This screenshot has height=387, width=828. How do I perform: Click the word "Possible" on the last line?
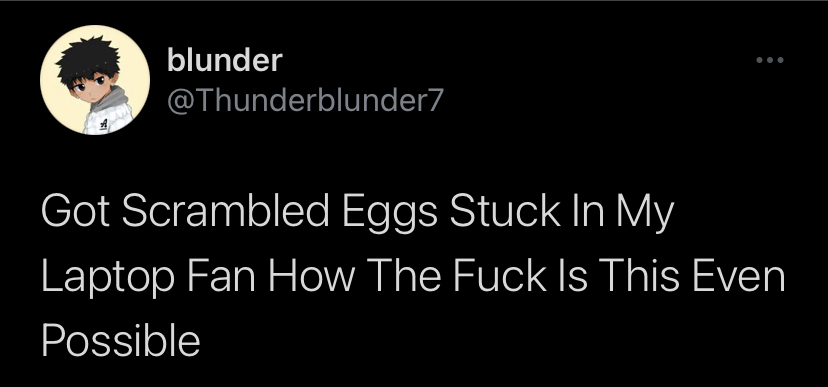pyautogui.click(x=121, y=340)
